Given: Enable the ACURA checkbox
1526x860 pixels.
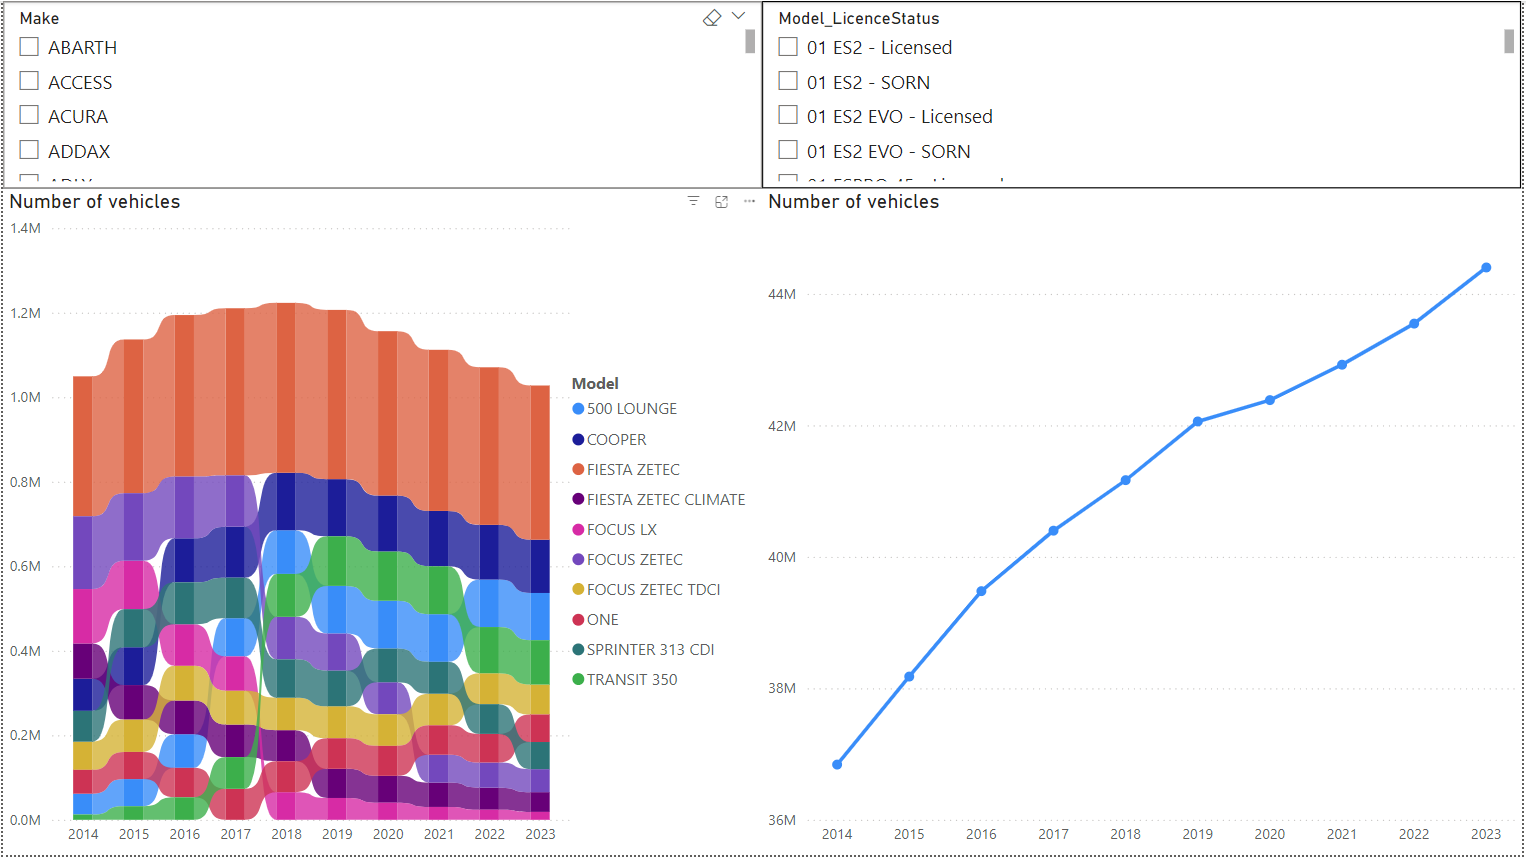Looking at the screenshot, I should point(29,115).
